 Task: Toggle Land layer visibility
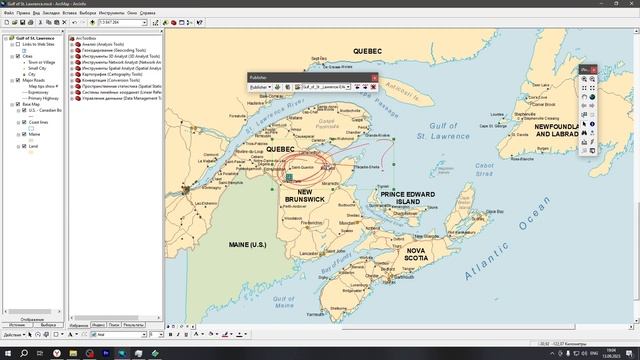pos(24,146)
